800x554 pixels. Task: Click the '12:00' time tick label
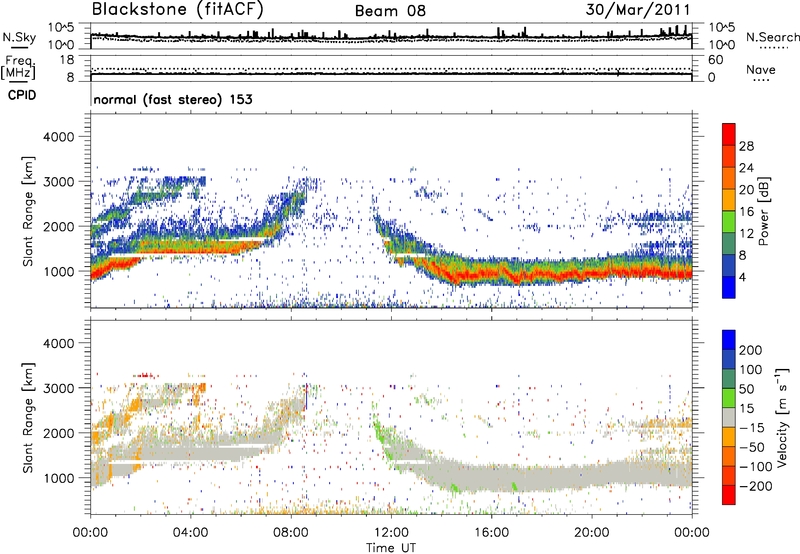pos(391,533)
